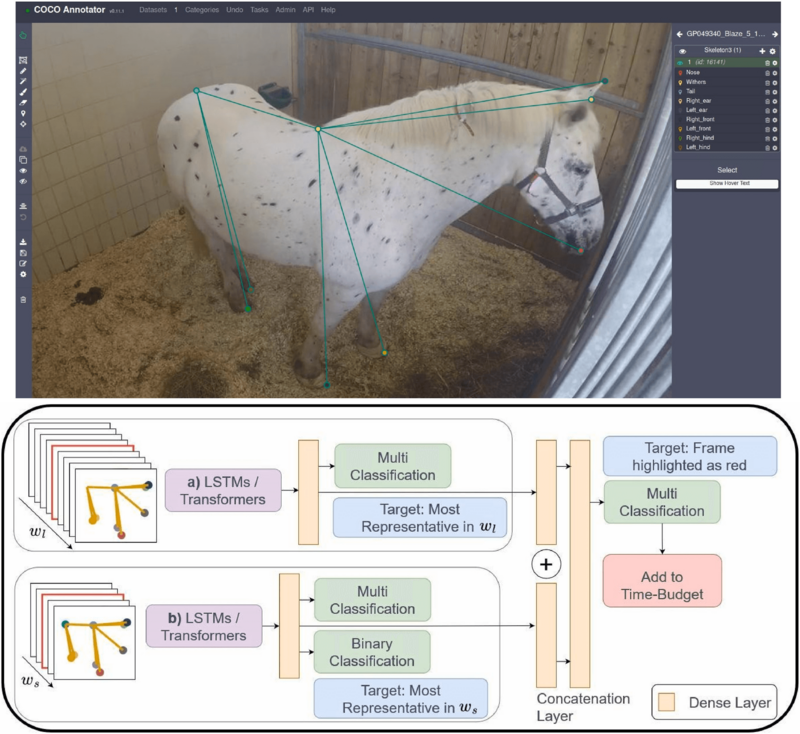Add new annotation to Skeleton3 with plus

tap(762, 50)
